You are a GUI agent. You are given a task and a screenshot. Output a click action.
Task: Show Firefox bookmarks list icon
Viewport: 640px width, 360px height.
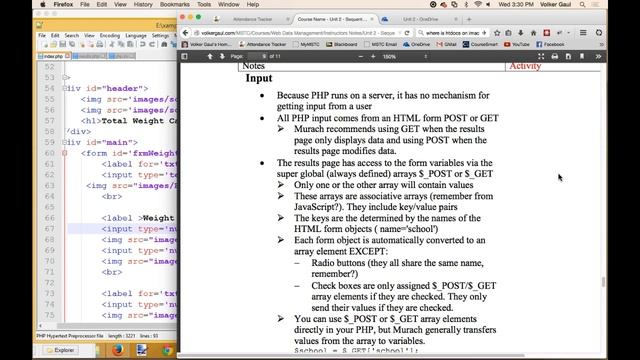click(508, 33)
